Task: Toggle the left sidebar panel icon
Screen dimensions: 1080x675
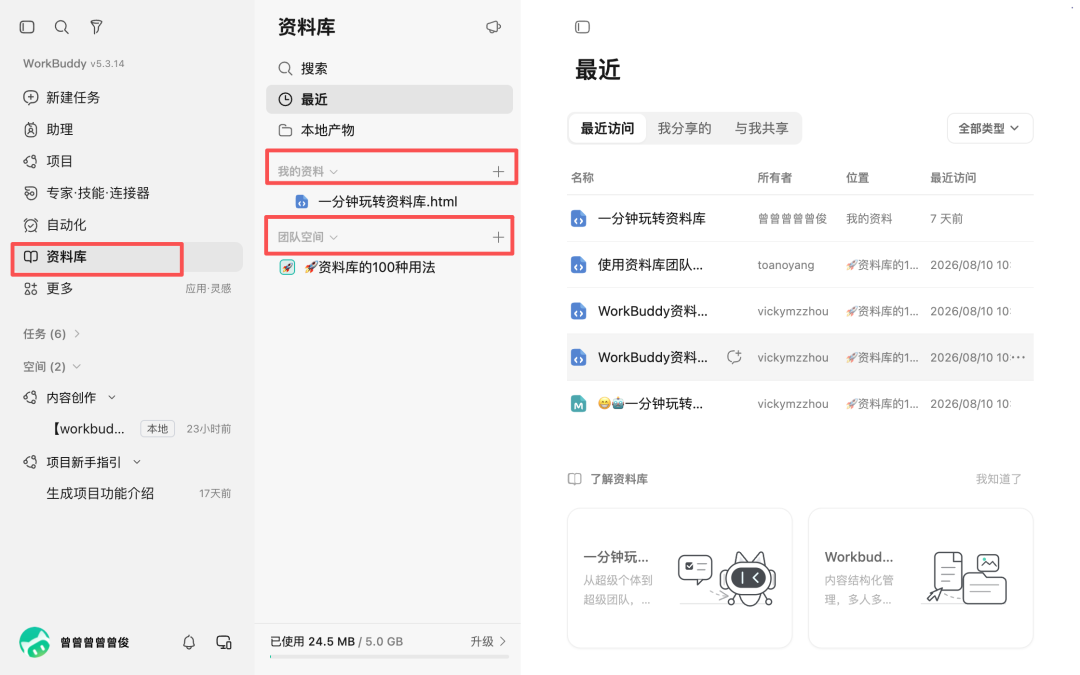Action: pyautogui.click(x=27, y=27)
